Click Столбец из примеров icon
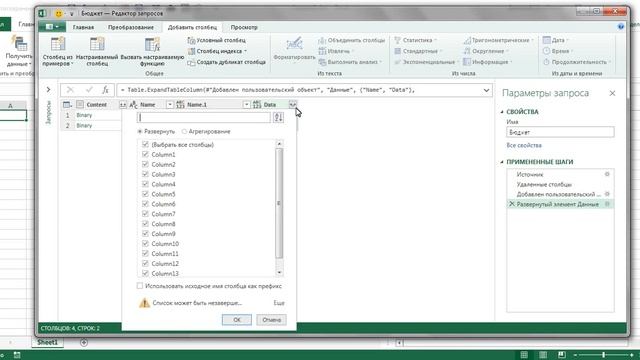 coord(58,44)
